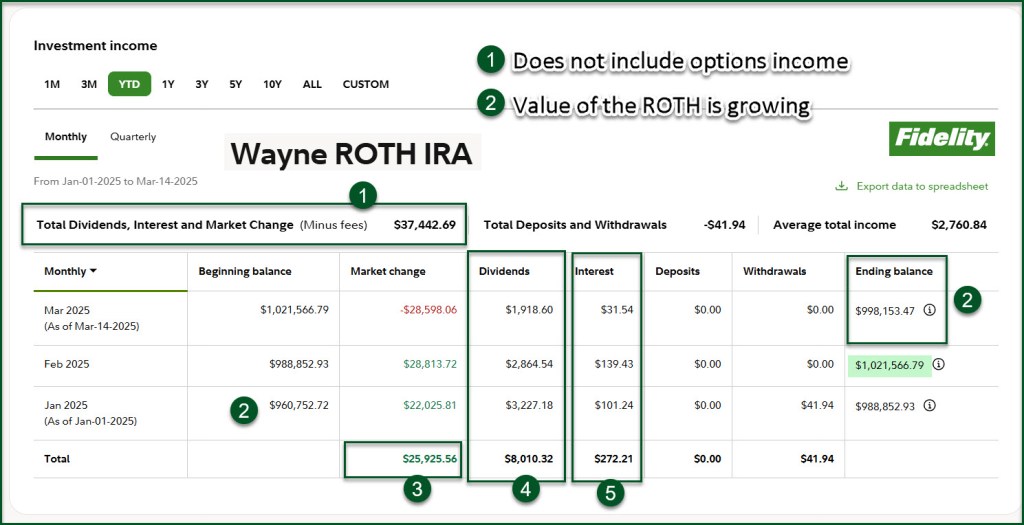Select the ALL time range
This screenshot has height=525, width=1024.
pyautogui.click(x=312, y=85)
